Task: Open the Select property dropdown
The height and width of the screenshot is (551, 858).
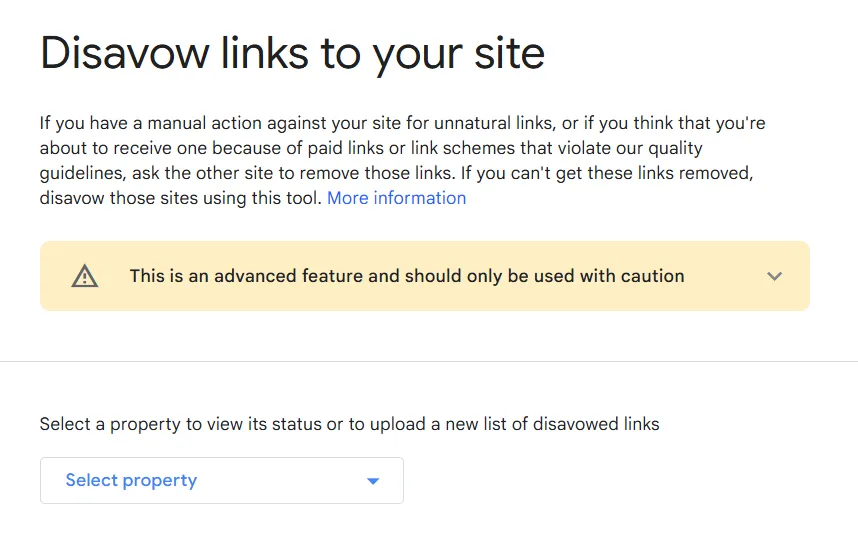Action: tap(221, 480)
